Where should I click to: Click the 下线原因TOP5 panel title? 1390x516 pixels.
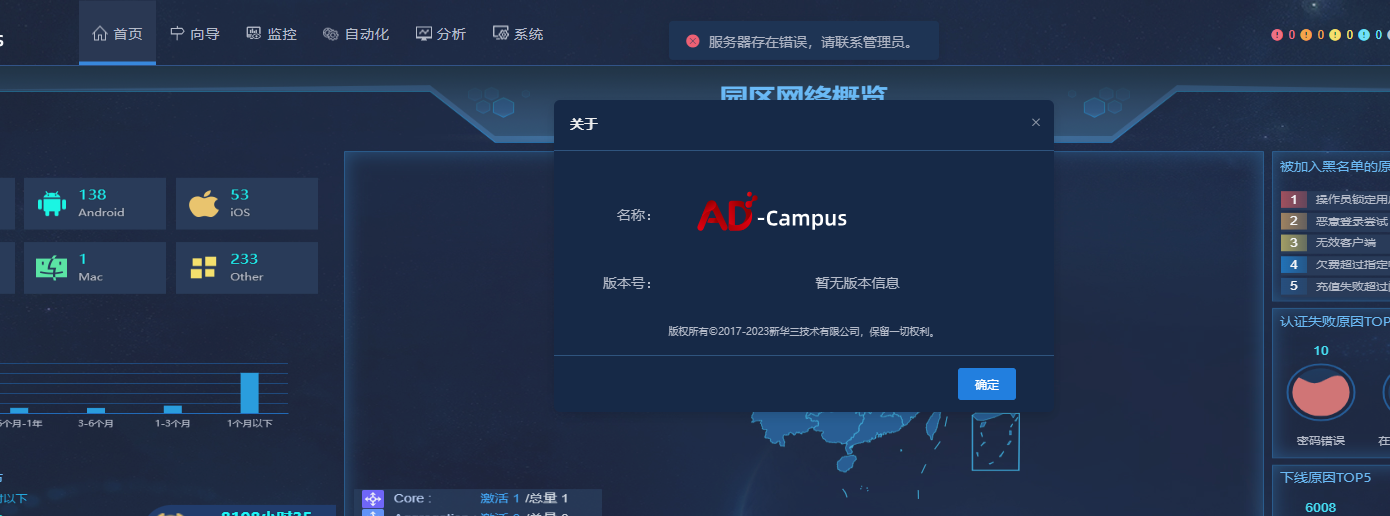[x=1325, y=476]
